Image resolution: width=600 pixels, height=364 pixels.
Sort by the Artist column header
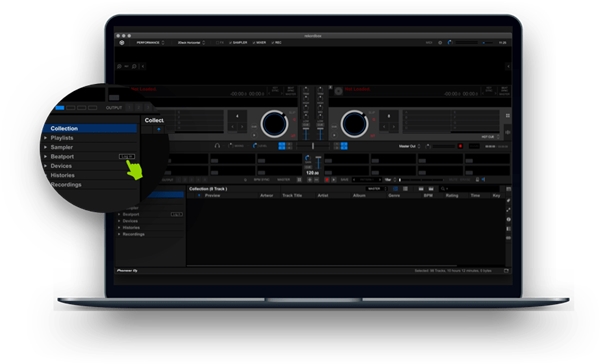tap(323, 196)
